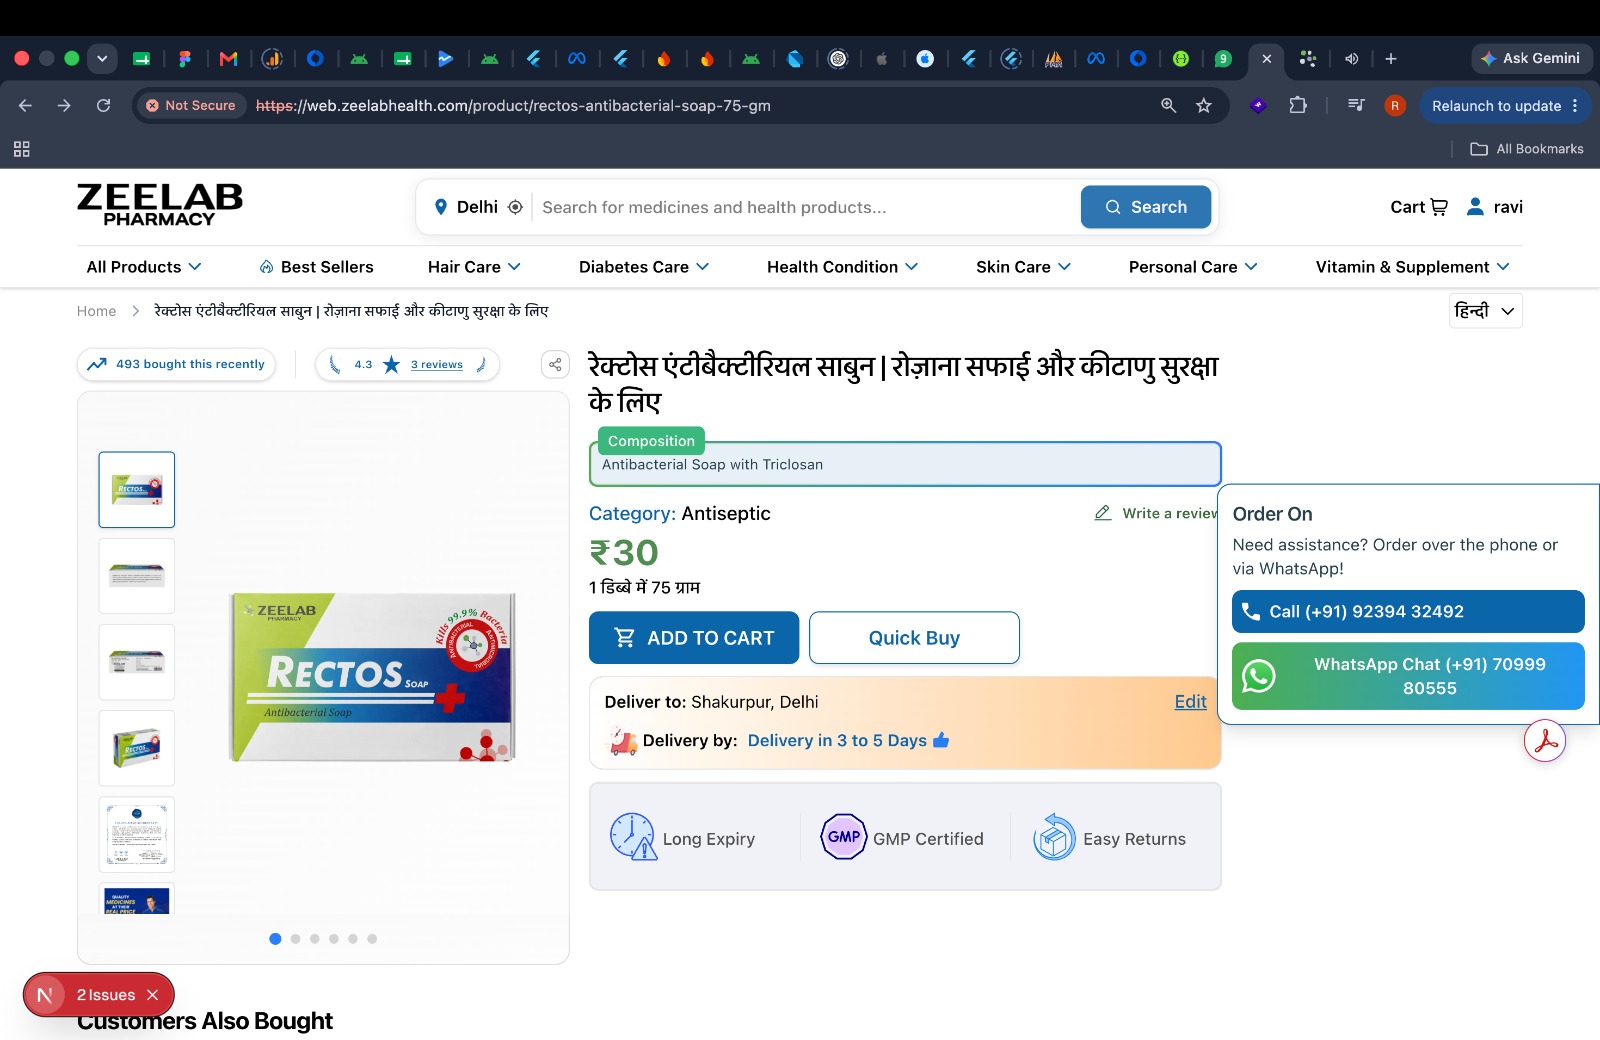This screenshot has width=1600, height=1040.
Task: Open the Chrome profile avatar R
Action: pyautogui.click(x=1395, y=105)
